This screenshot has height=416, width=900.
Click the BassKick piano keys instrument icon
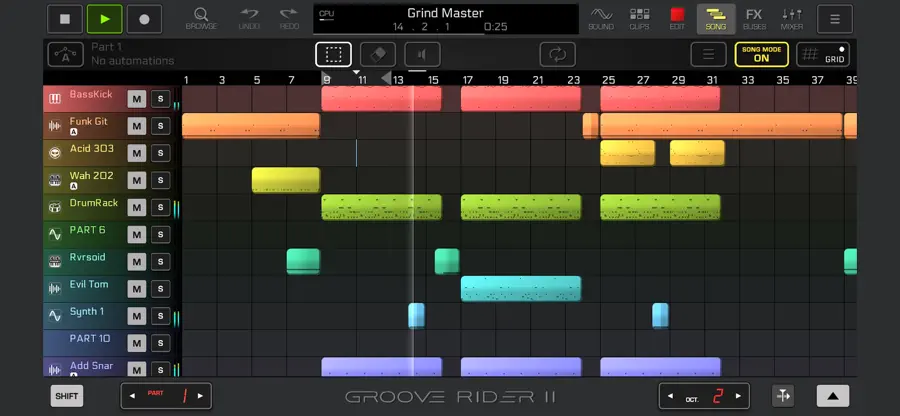coord(55,99)
